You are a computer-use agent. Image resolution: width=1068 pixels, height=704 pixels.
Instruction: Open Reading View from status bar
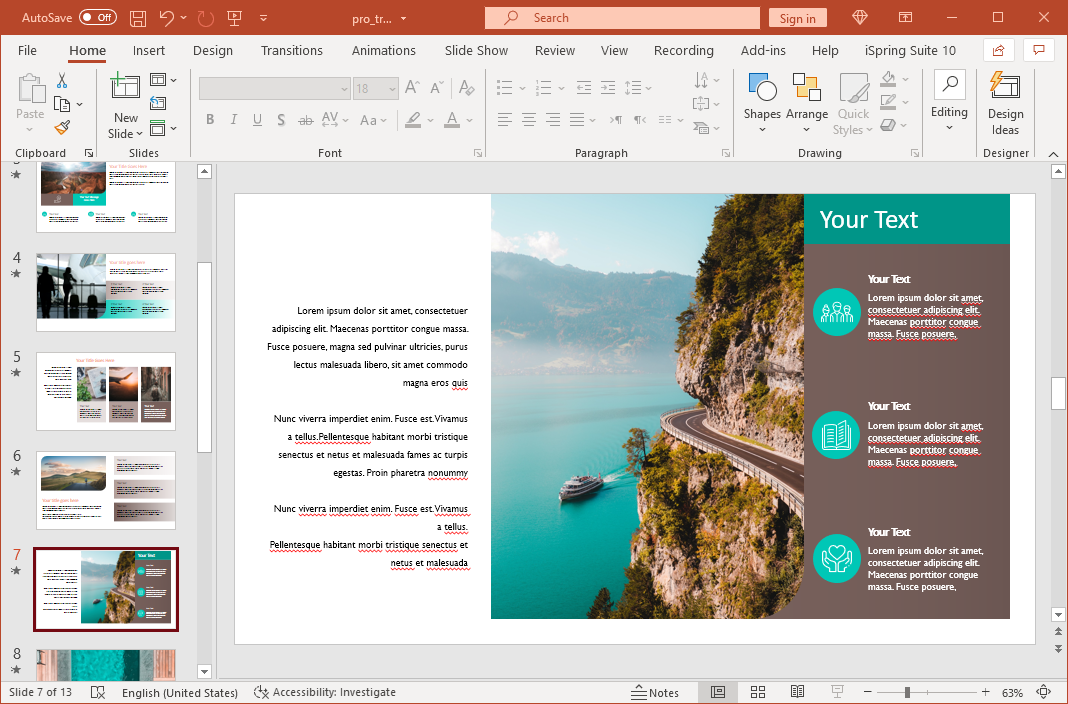tap(797, 692)
